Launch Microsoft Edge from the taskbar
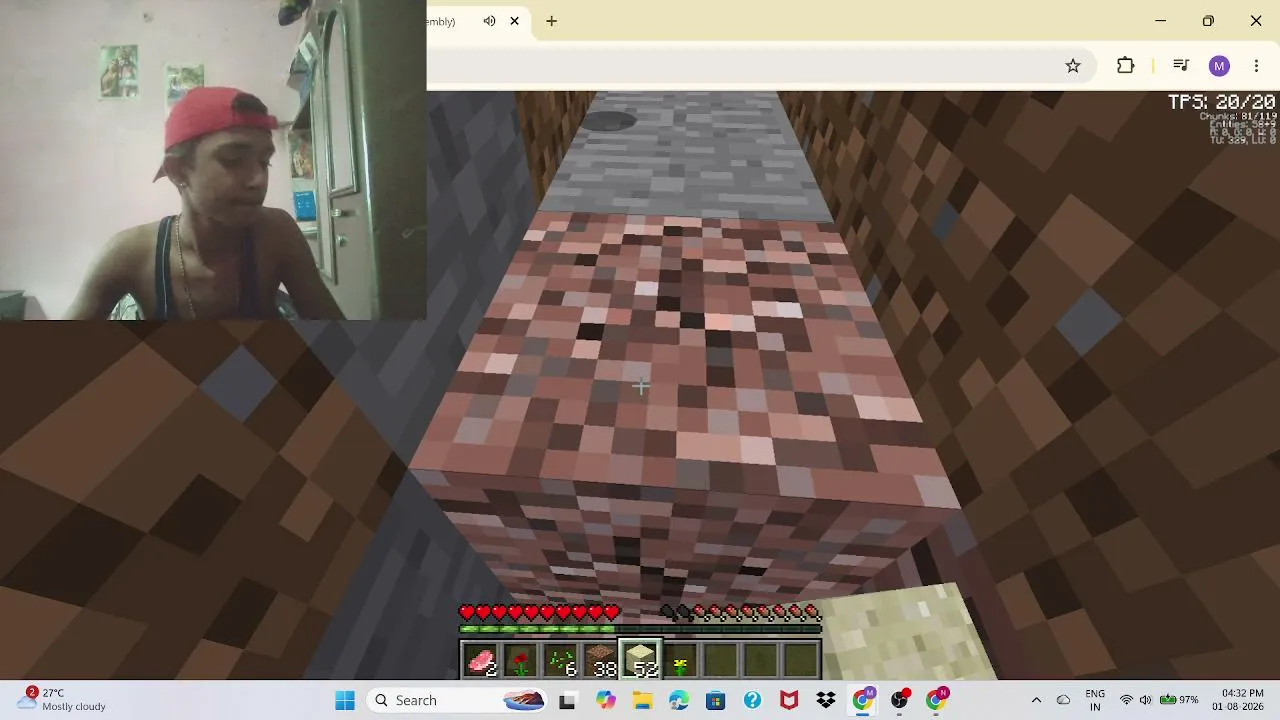This screenshot has width=1280, height=720. pyautogui.click(x=679, y=700)
